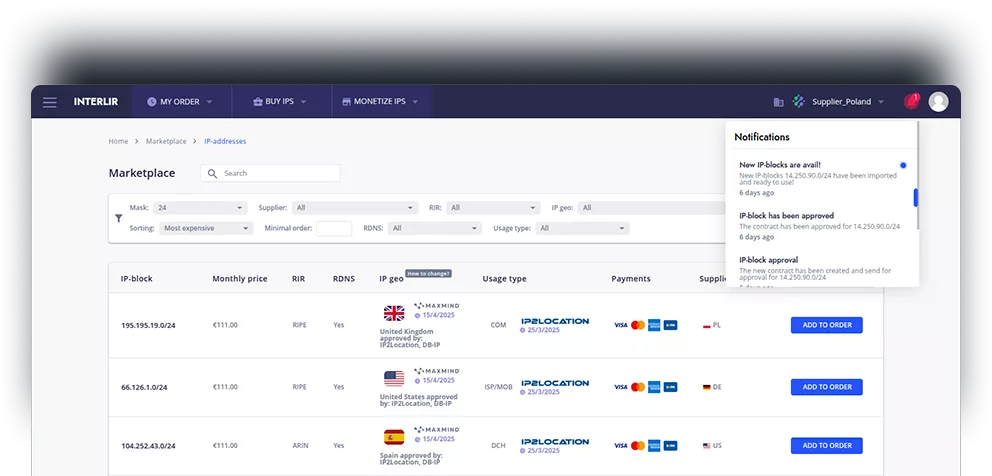Image resolution: width=992 pixels, height=476 pixels.
Task: Click the INTERLIR logo
Action: coord(96,102)
